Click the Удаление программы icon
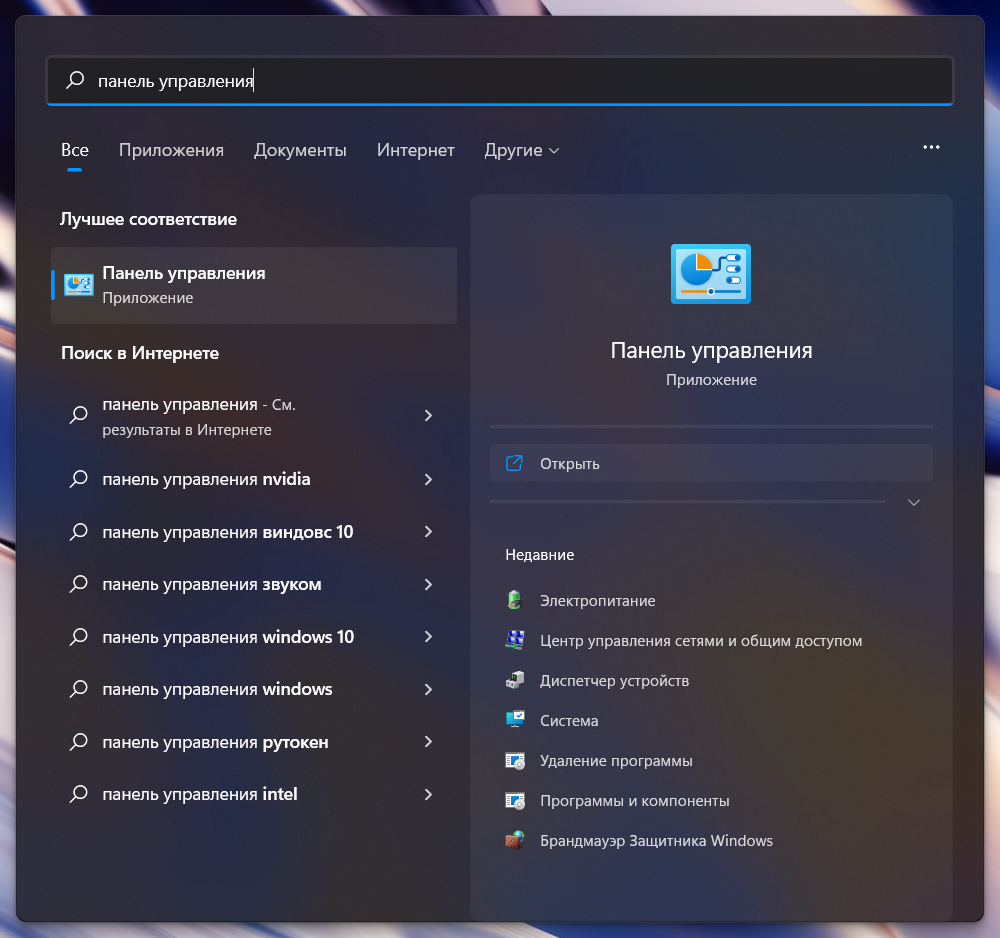 tap(515, 760)
